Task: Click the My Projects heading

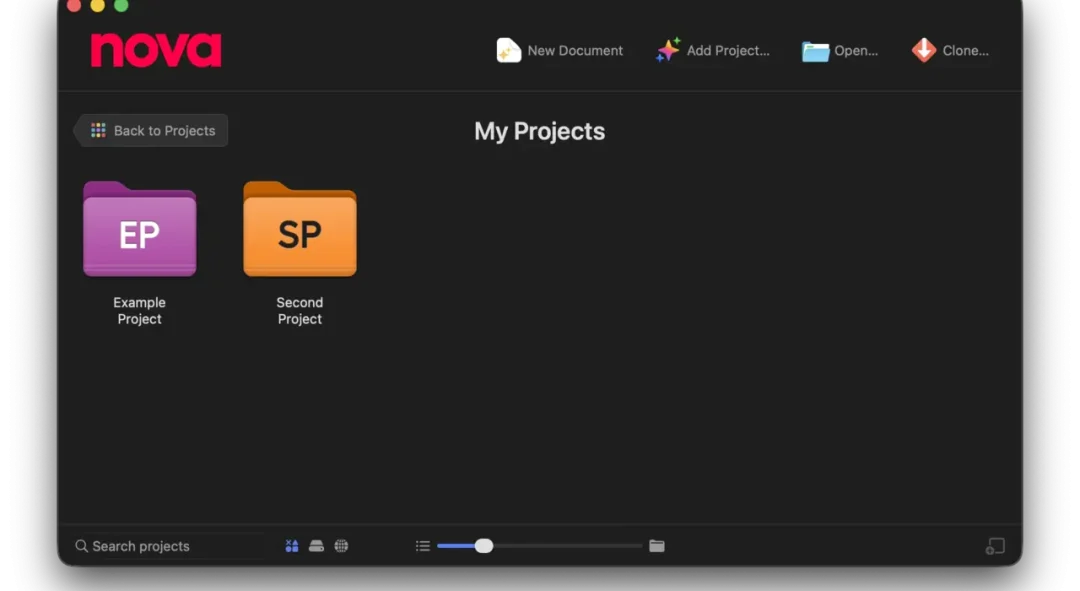Action: (539, 131)
